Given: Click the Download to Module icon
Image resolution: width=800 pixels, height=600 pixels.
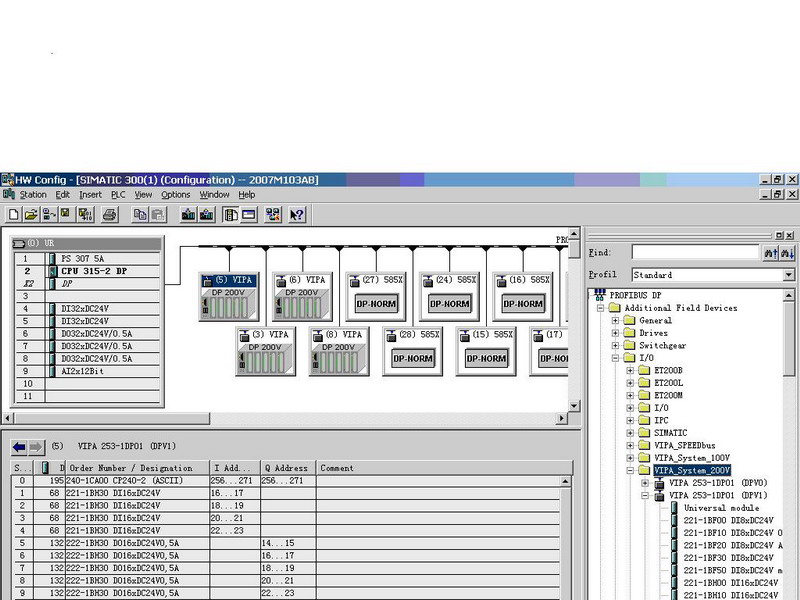Looking at the screenshot, I should click(188, 215).
